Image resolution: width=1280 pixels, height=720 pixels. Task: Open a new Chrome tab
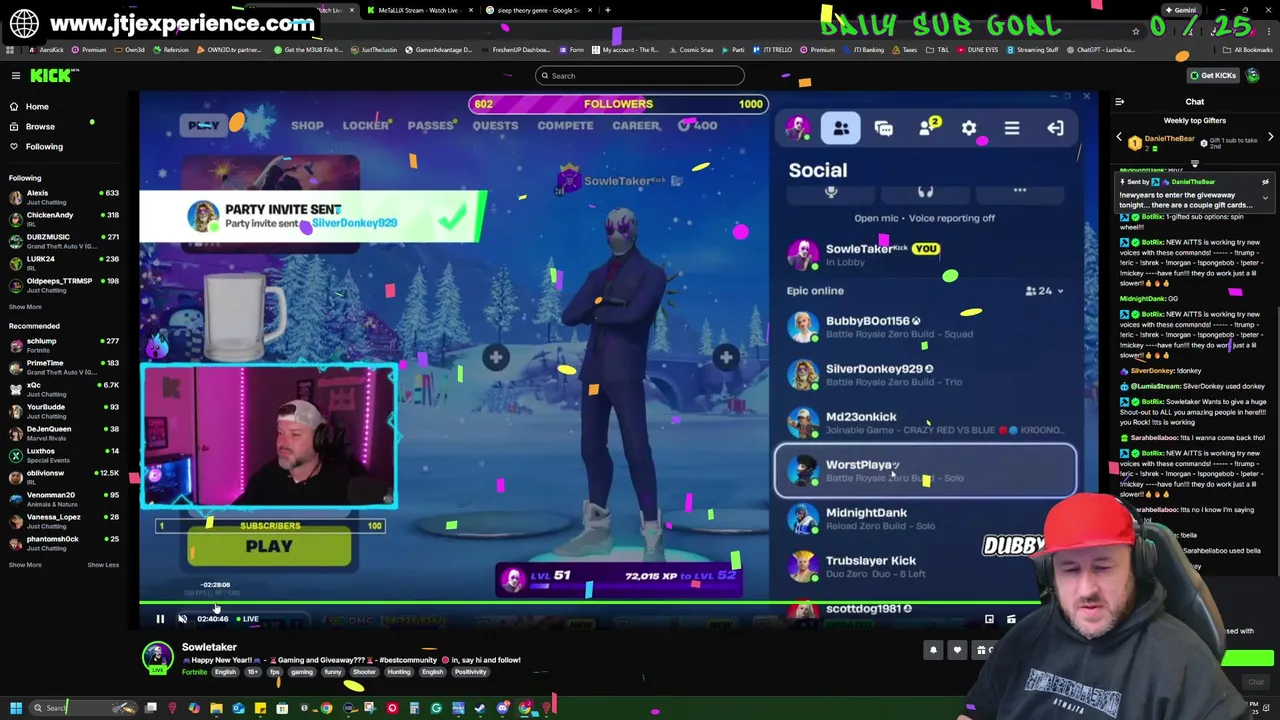(x=607, y=10)
